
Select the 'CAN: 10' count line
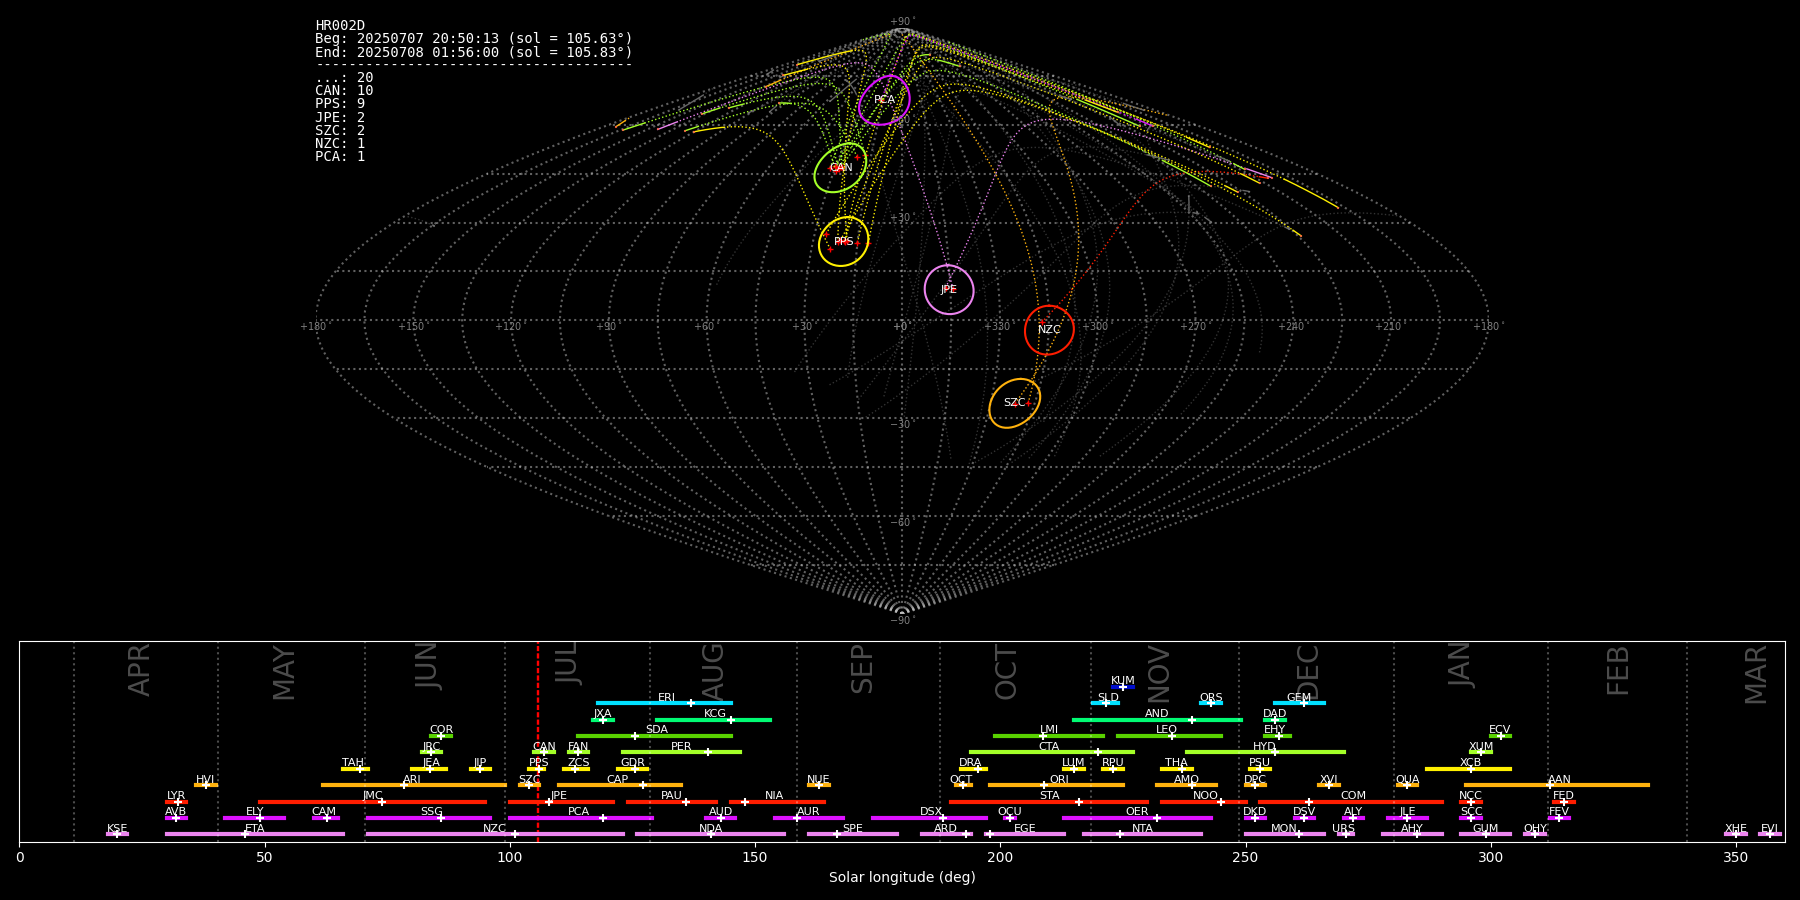click(x=344, y=91)
